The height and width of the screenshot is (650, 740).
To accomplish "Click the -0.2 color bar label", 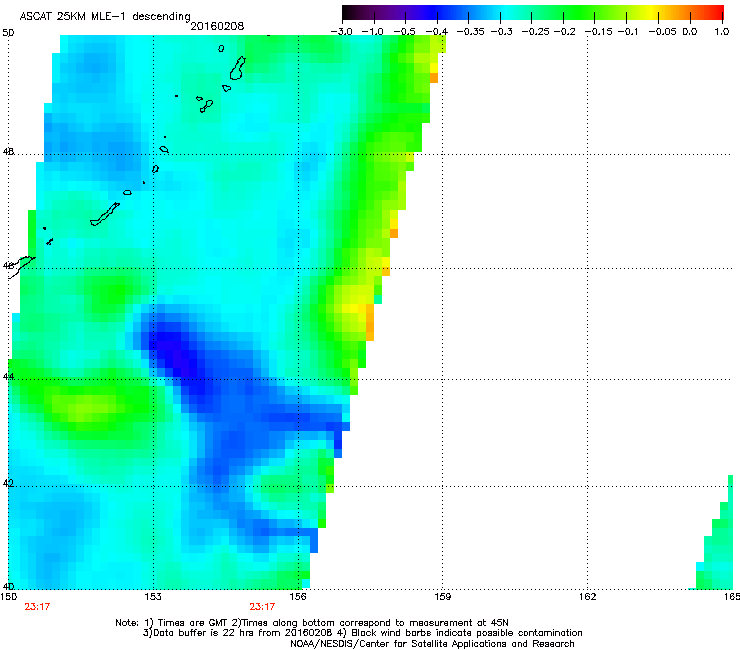I will click(x=565, y=32).
